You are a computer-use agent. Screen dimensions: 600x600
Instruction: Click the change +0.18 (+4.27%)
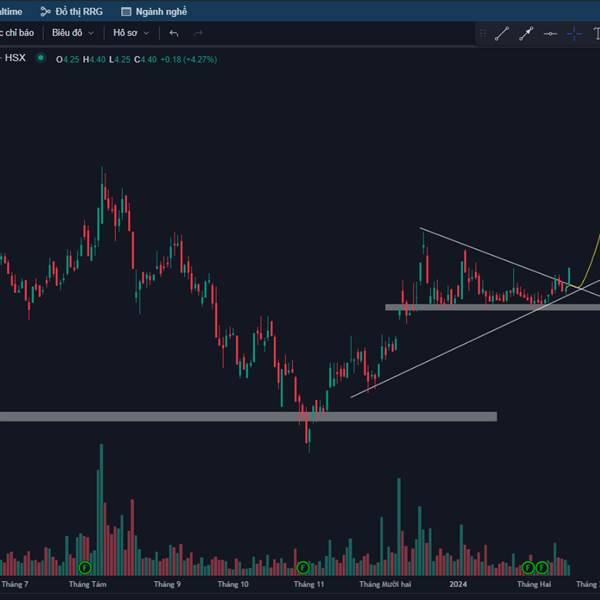(x=189, y=60)
